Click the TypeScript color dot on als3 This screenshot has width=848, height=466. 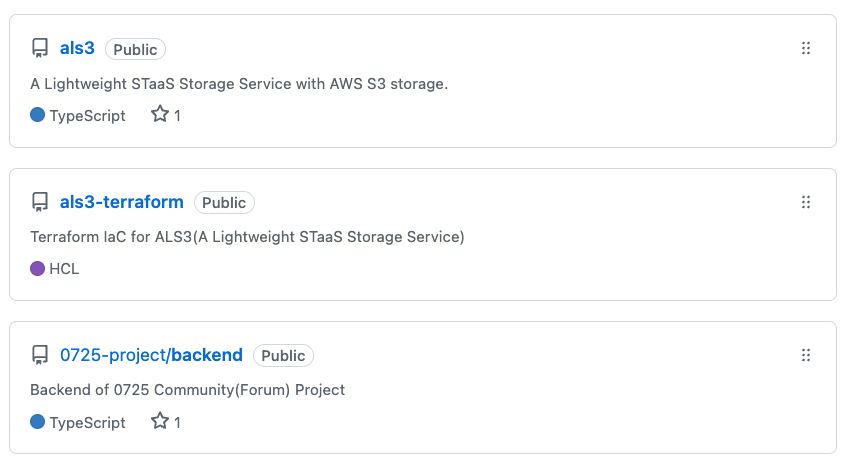click(x=38, y=115)
